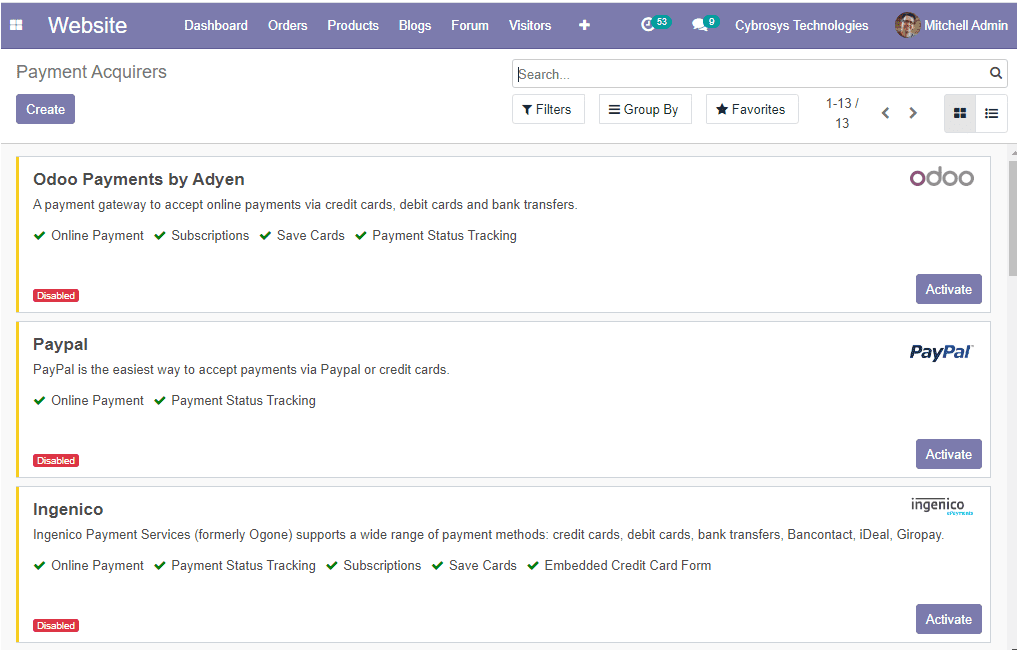
Task: Switch to list view icon
Action: 991,113
